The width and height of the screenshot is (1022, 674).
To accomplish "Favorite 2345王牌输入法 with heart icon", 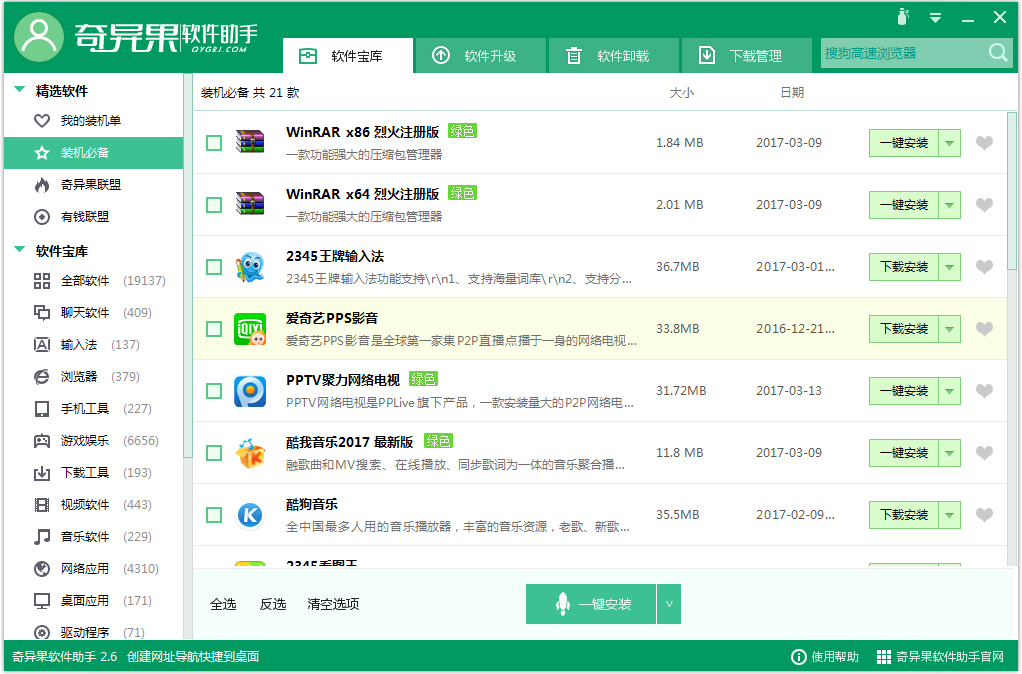I will point(984,267).
